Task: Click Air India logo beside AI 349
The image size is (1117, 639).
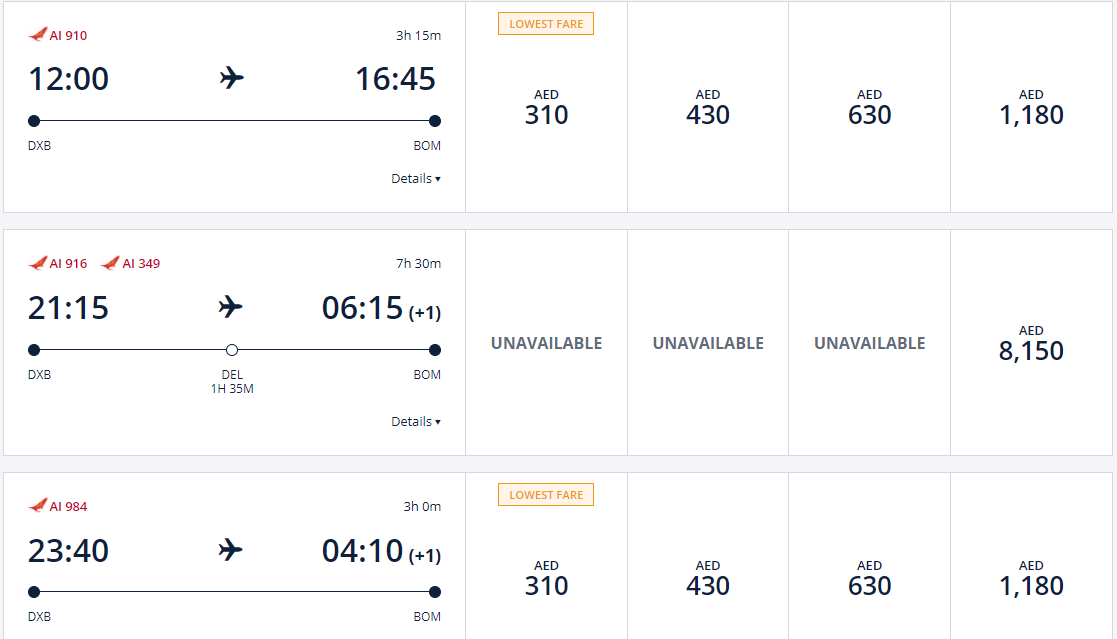Action: (110, 263)
